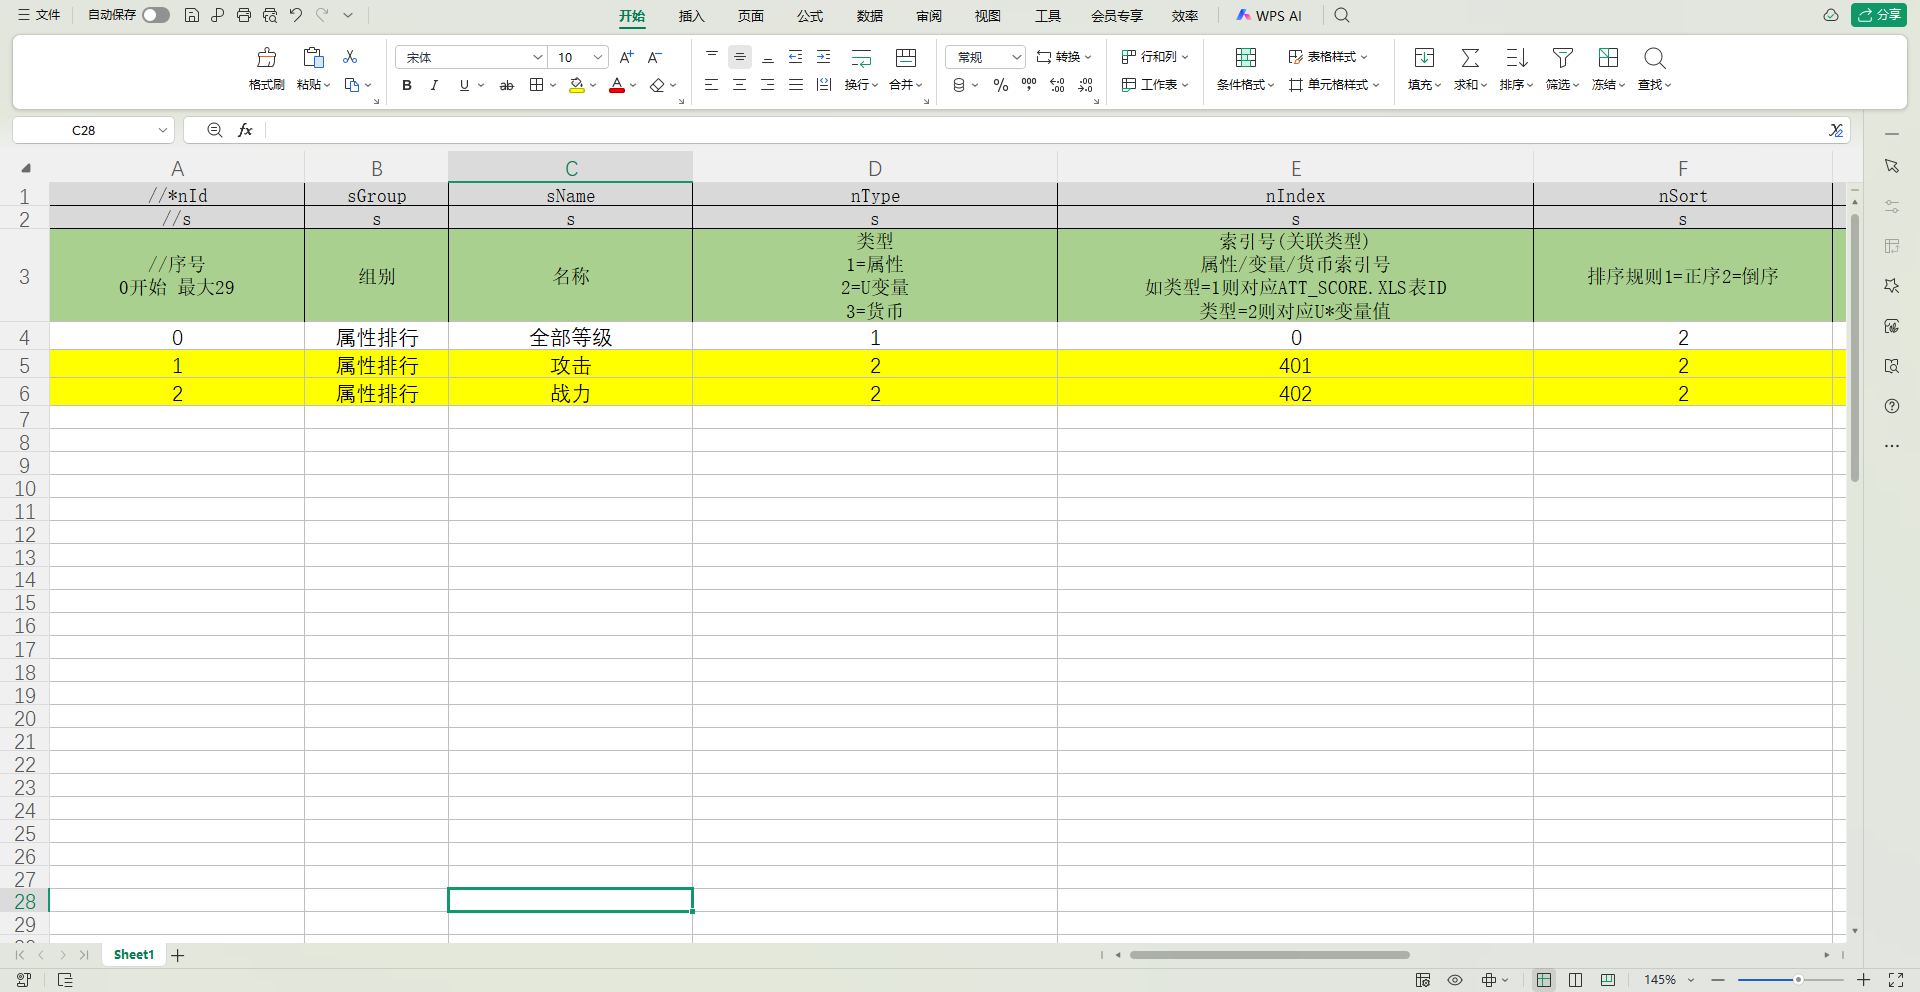Open the font name dropdown
Viewport: 1920px width, 992px height.
(x=537, y=57)
